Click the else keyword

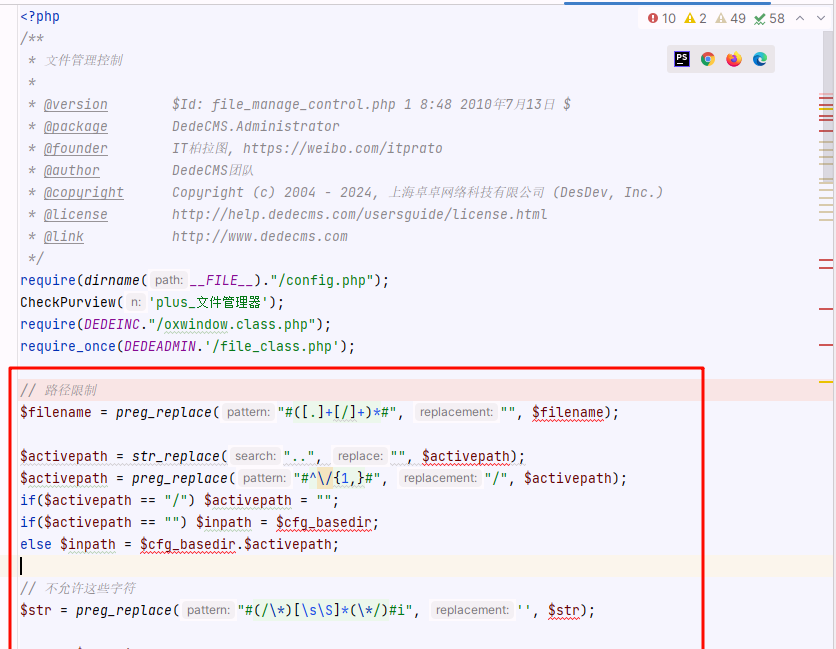(x=36, y=544)
